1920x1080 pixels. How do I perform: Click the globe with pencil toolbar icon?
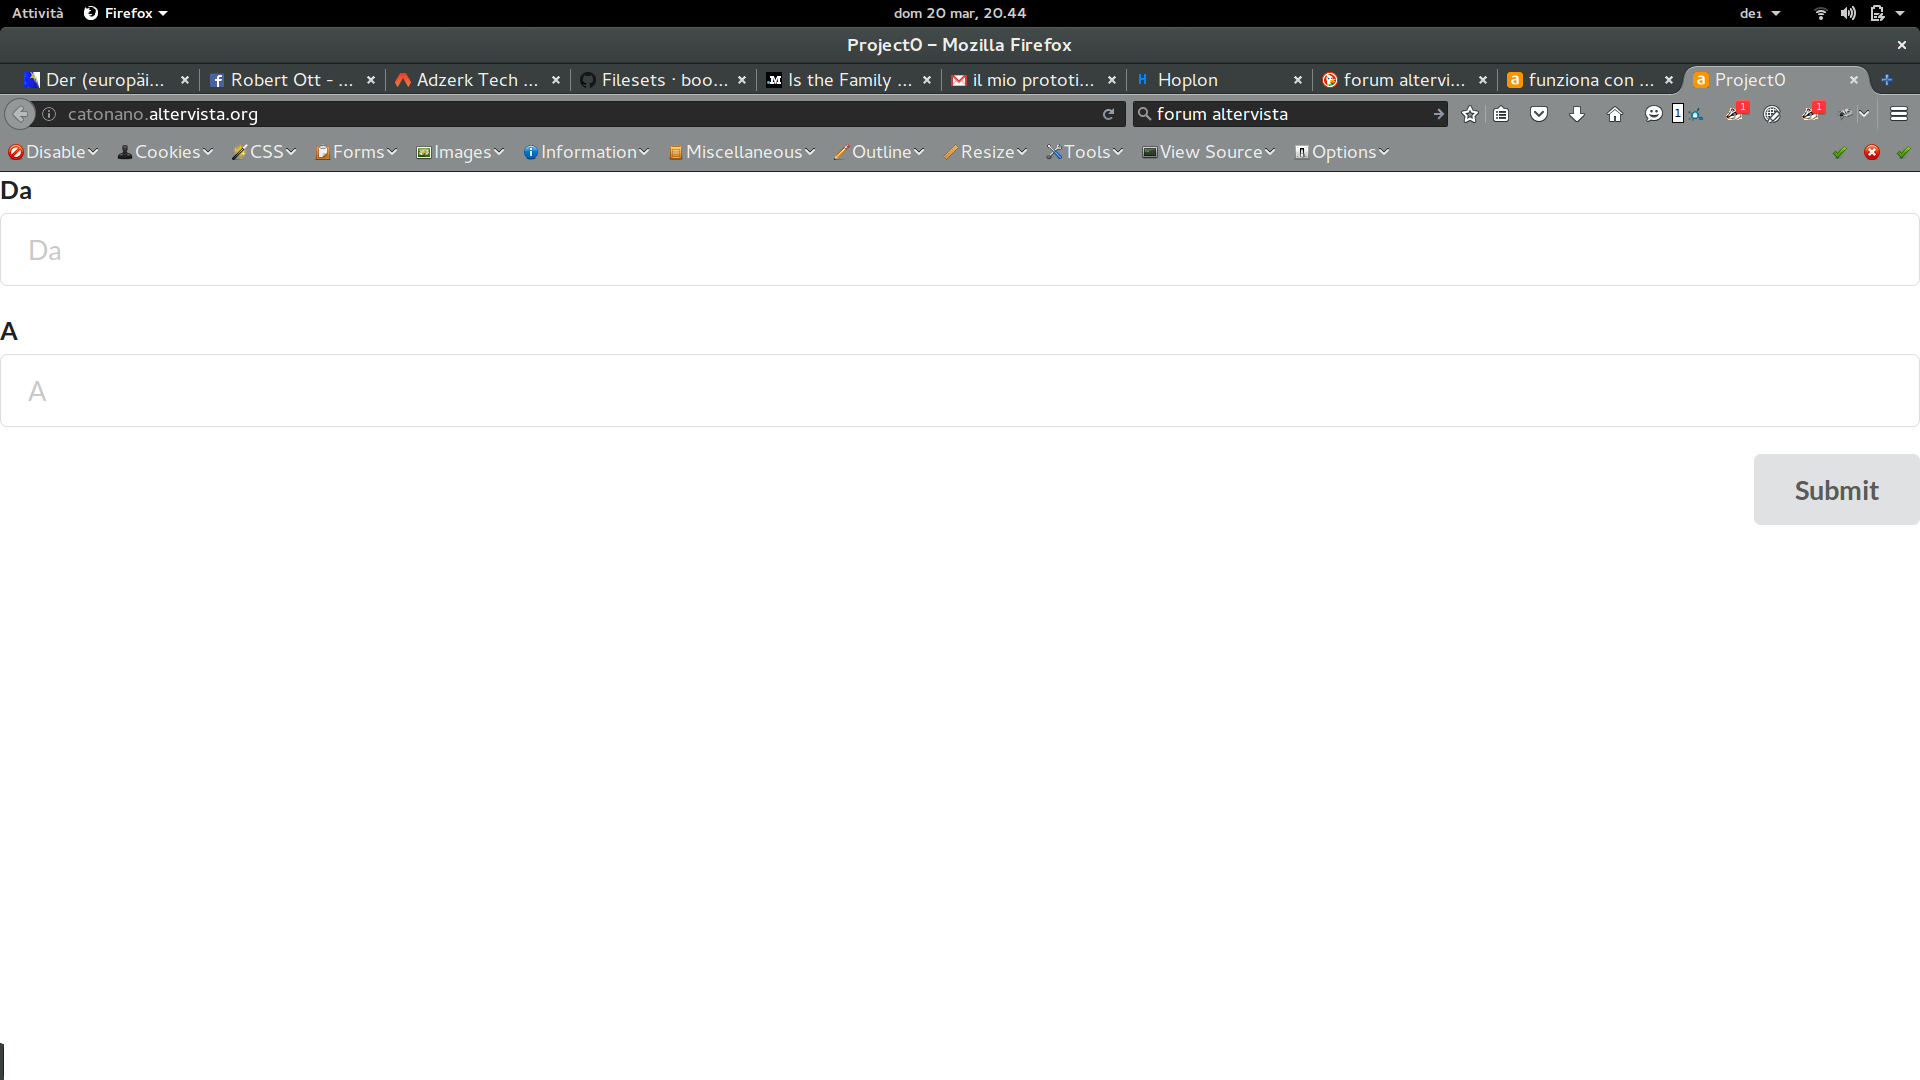[x=1772, y=114]
